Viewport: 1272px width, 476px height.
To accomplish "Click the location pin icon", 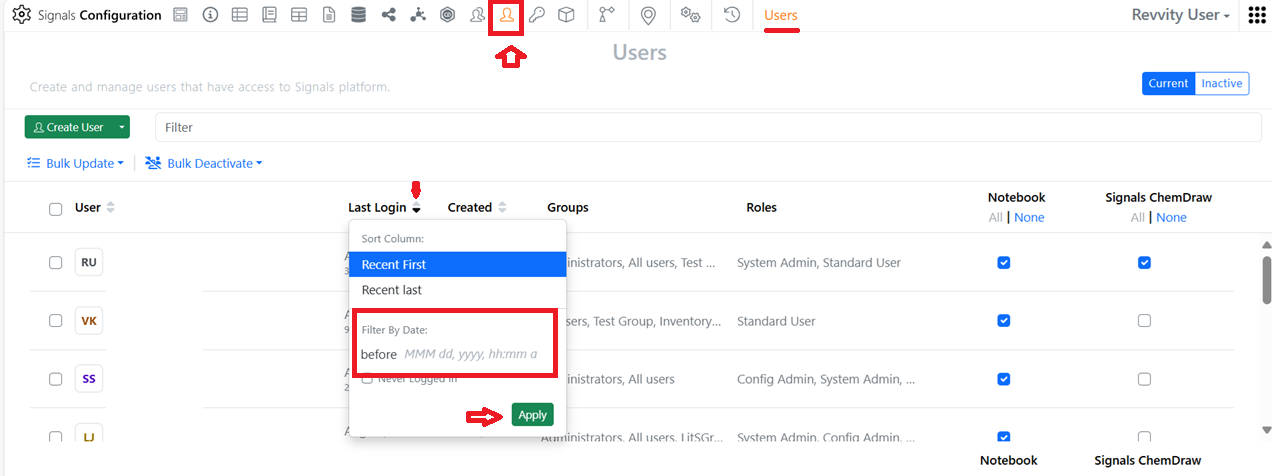I will tap(648, 16).
